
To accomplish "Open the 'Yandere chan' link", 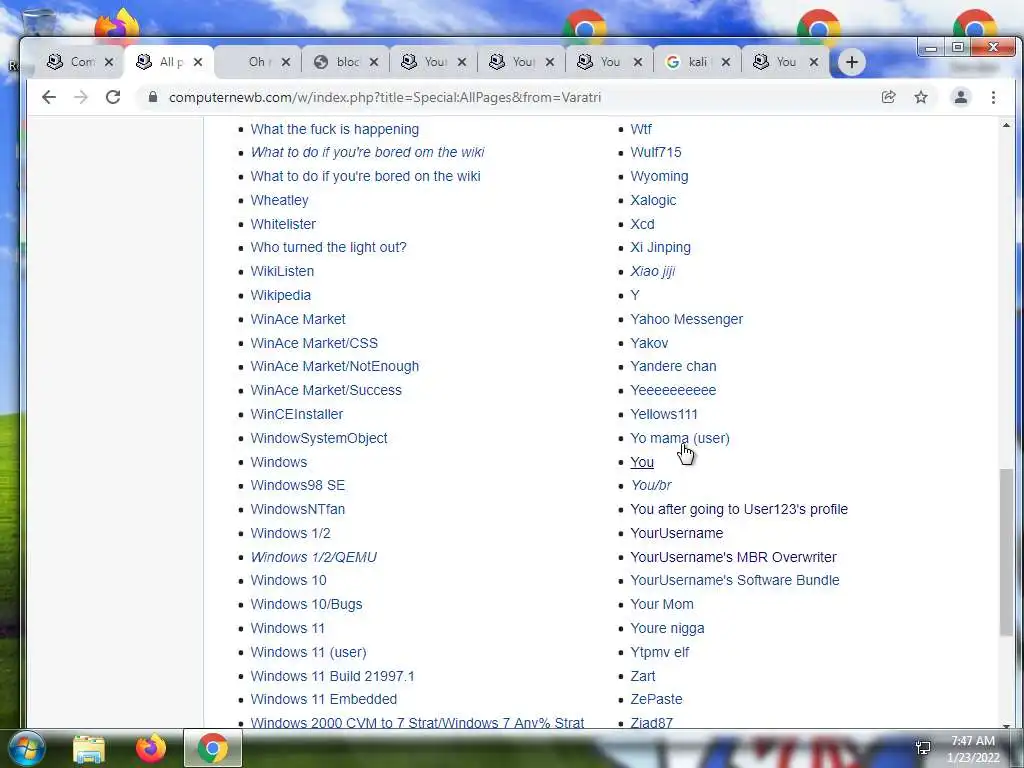I will [x=673, y=366].
